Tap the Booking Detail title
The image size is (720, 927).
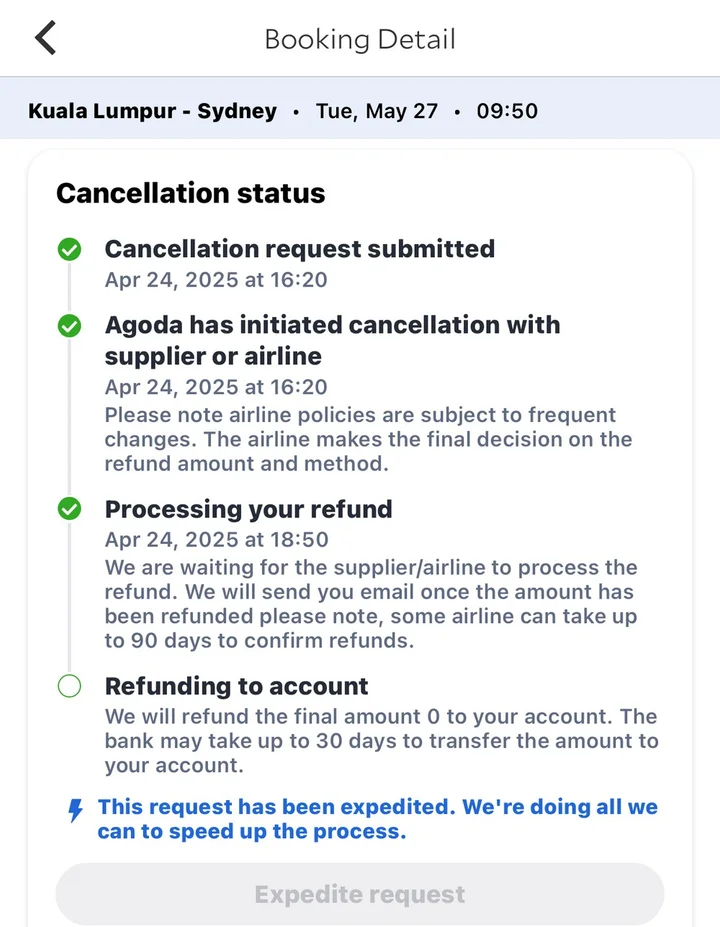[x=360, y=40]
